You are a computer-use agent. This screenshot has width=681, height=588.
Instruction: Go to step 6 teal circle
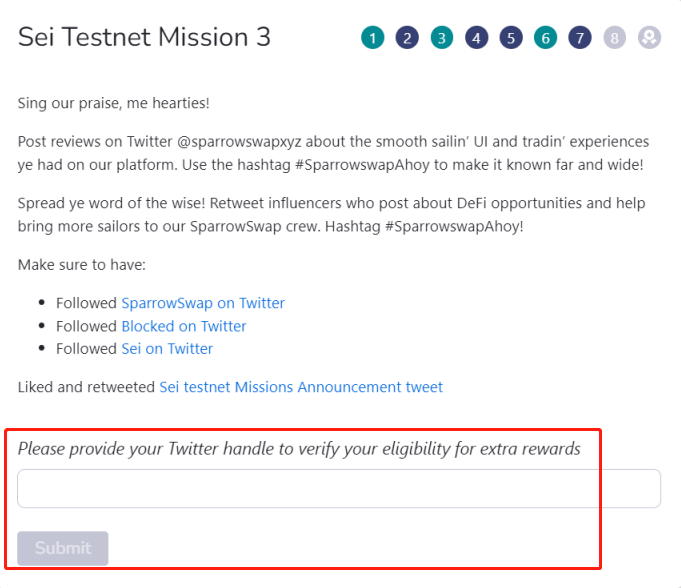pos(545,38)
